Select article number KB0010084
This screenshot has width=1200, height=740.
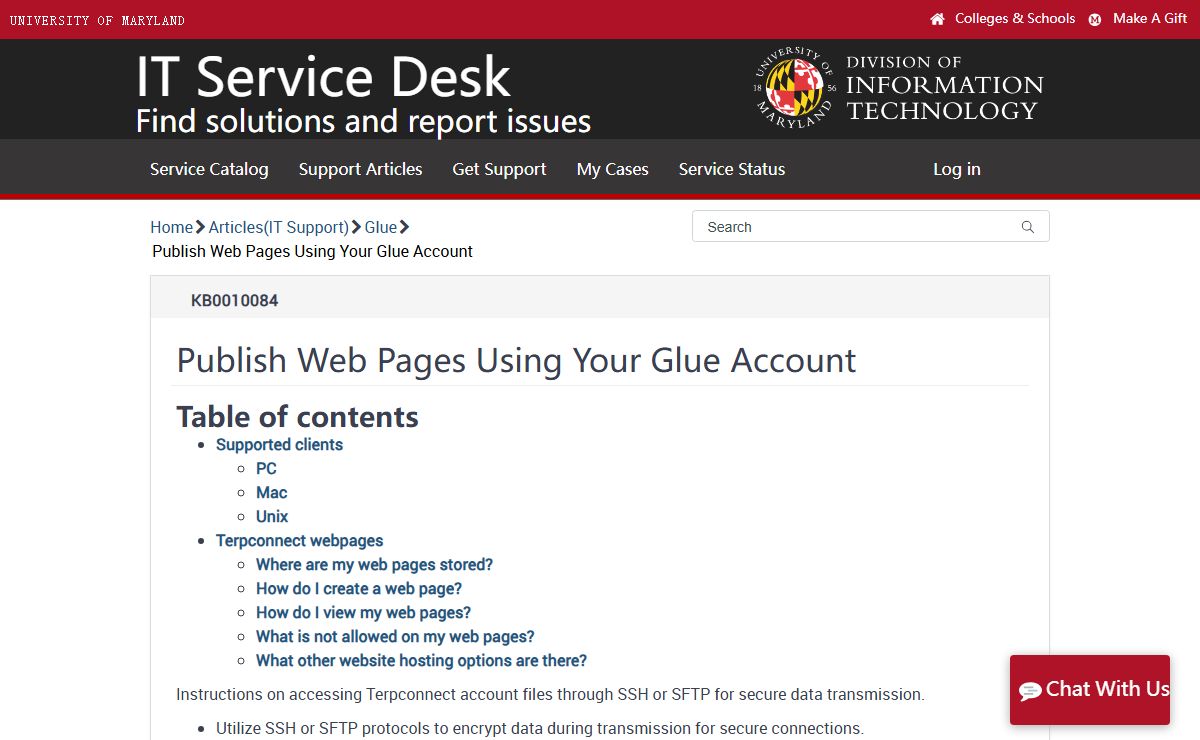tap(234, 300)
